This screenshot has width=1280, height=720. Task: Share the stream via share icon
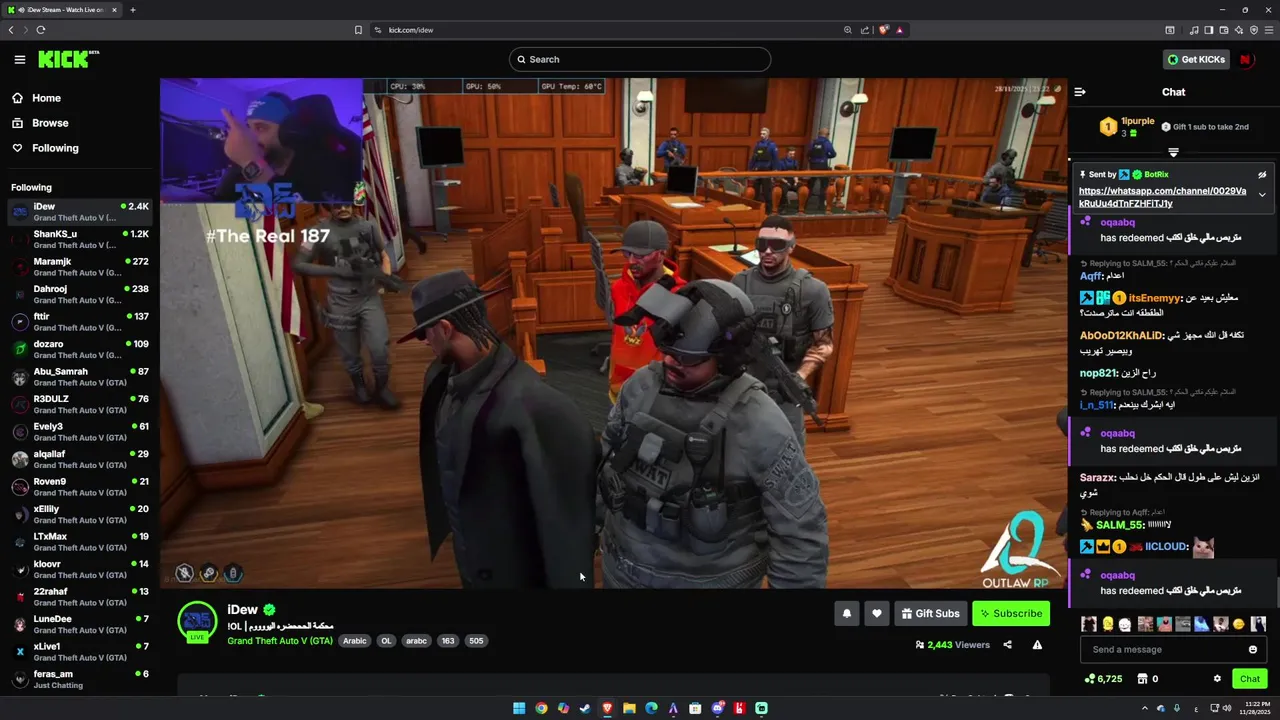click(x=1007, y=645)
